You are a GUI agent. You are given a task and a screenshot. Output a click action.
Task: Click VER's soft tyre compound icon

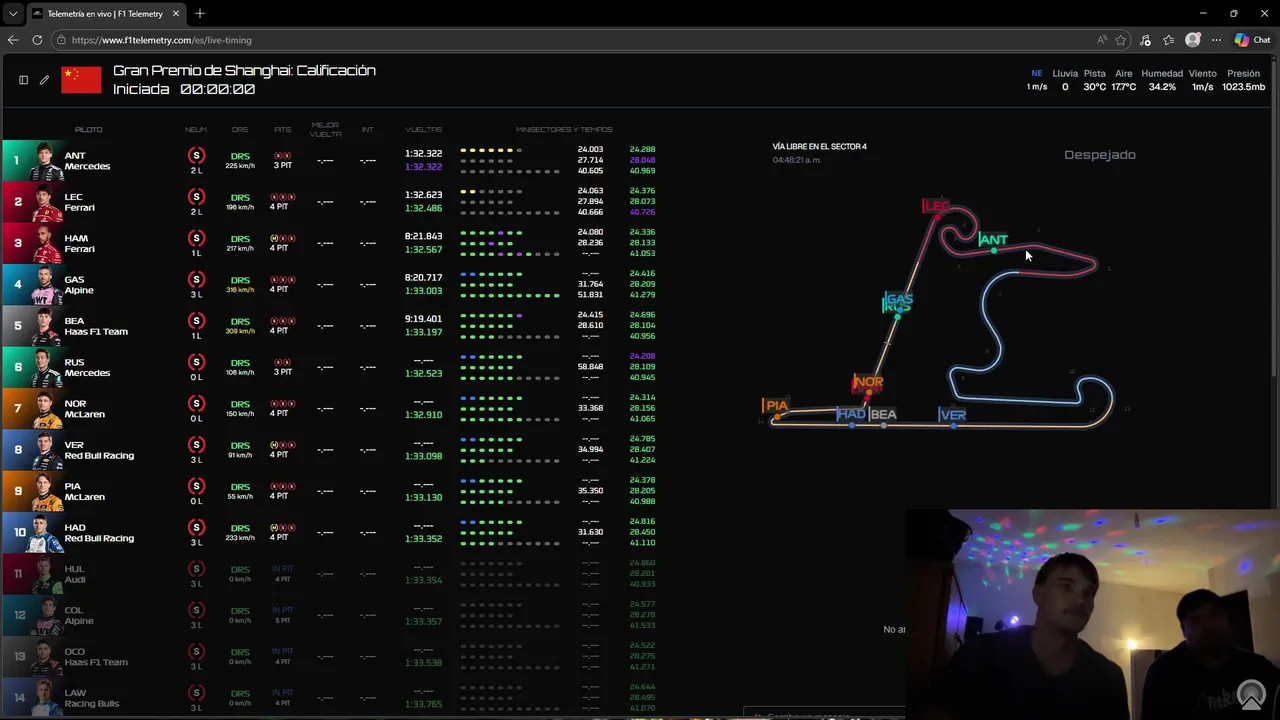click(x=196, y=444)
